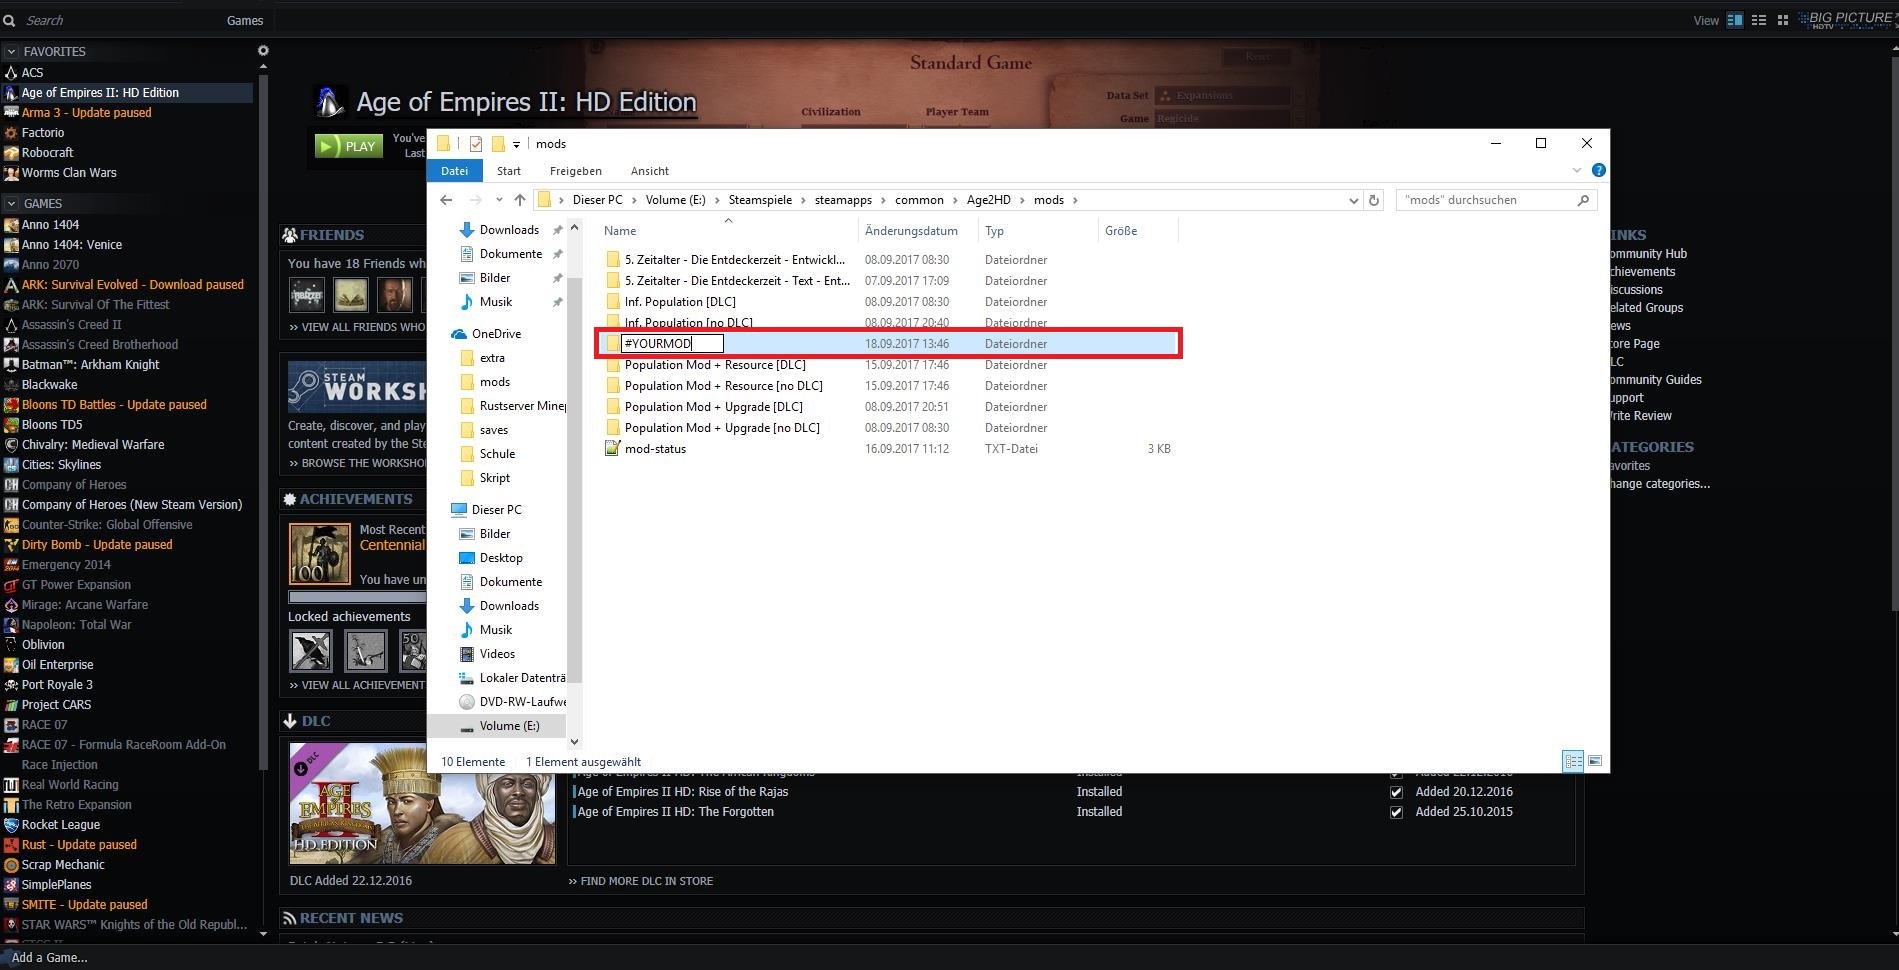Collapse the FAVORITES category
The width and height of the screenshot is (1899, 970).
(x=11, y=52)
